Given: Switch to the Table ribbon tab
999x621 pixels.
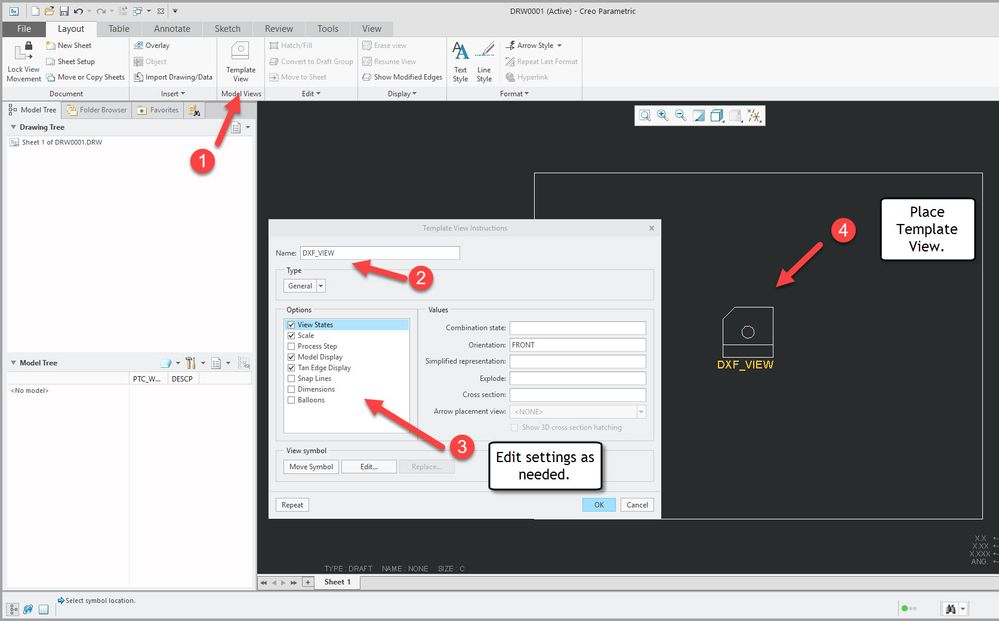Looking at the screenshot, I should coord(119,29).
